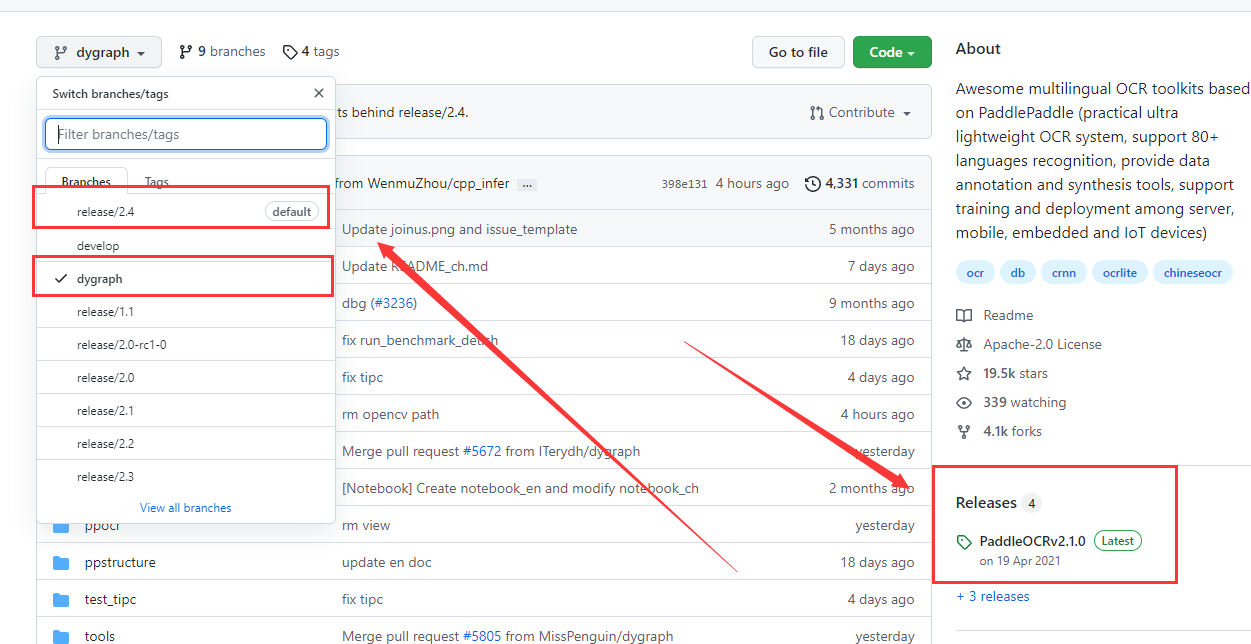Open the Readme link
The height and width of the screenshot is (644, 1251).
(1008, 315)
